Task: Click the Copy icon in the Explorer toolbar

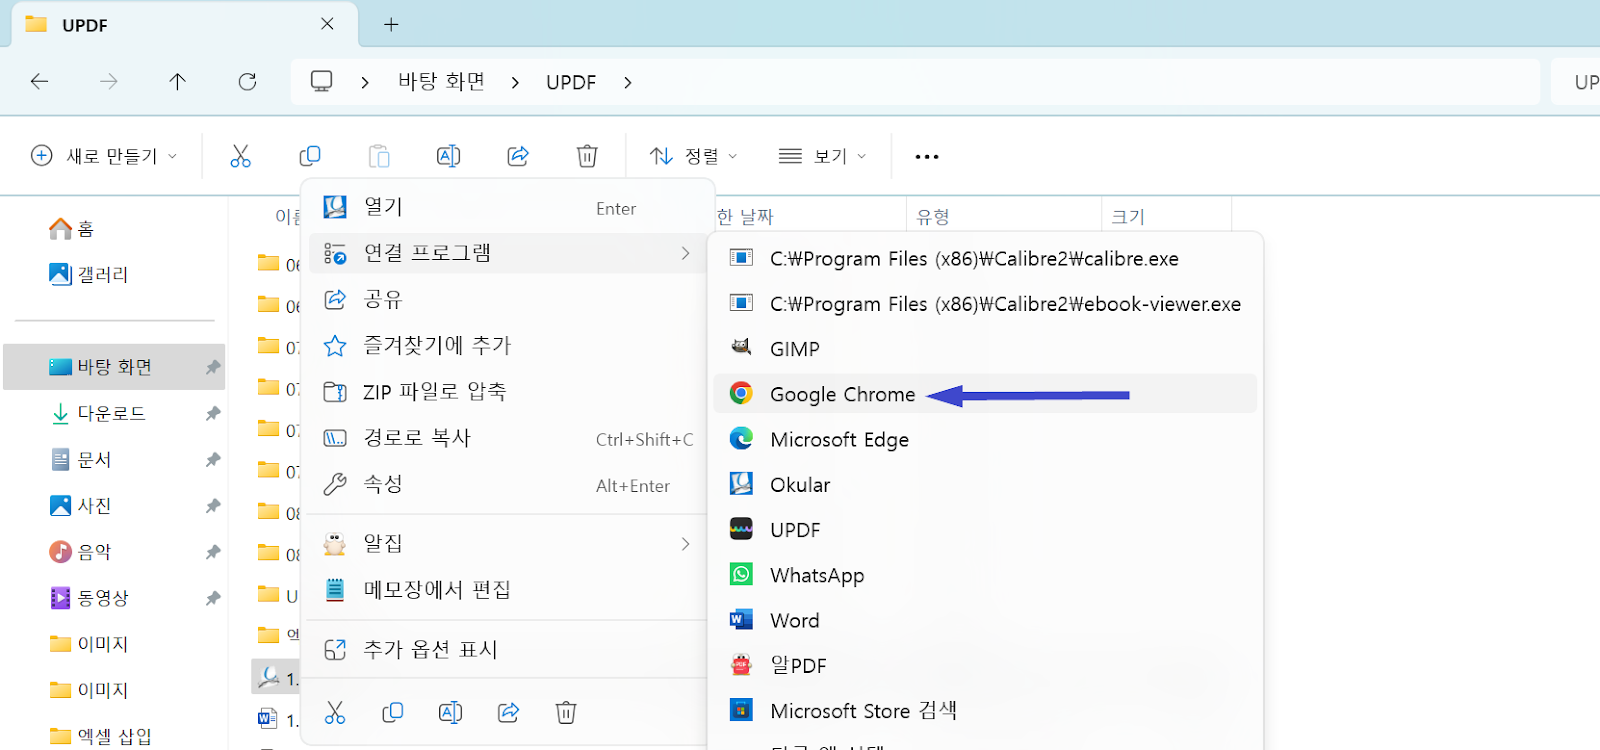Action: pos(310,156)
